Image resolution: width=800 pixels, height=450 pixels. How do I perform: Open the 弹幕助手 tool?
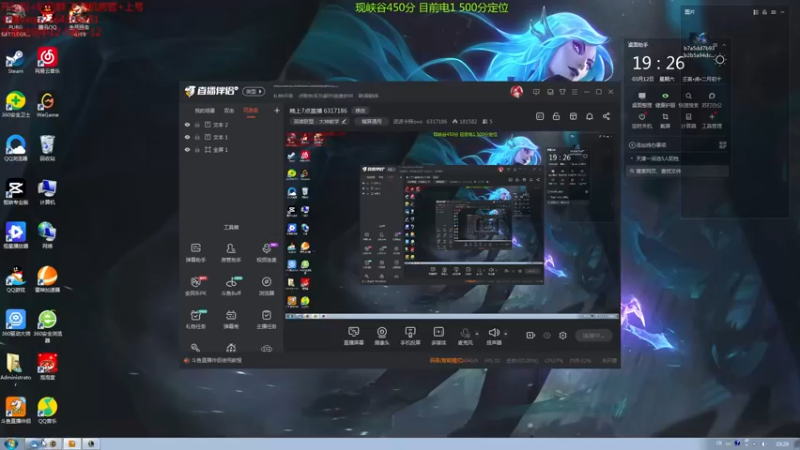click(195, 253)
